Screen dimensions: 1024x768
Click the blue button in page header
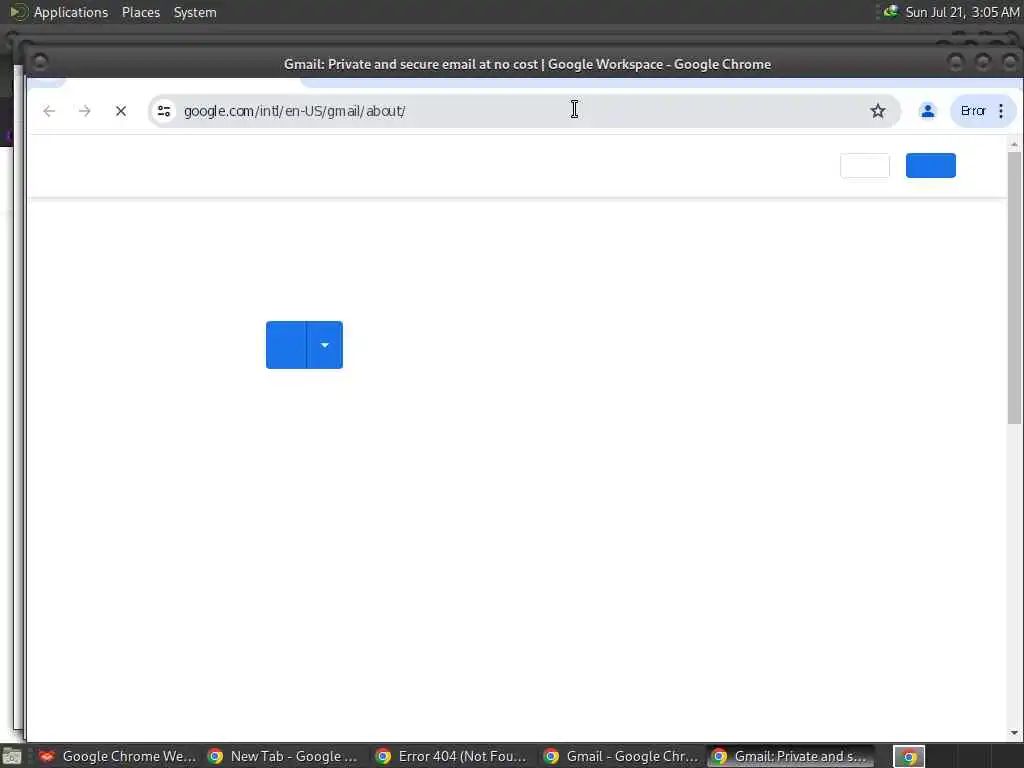tap(931, 165)
